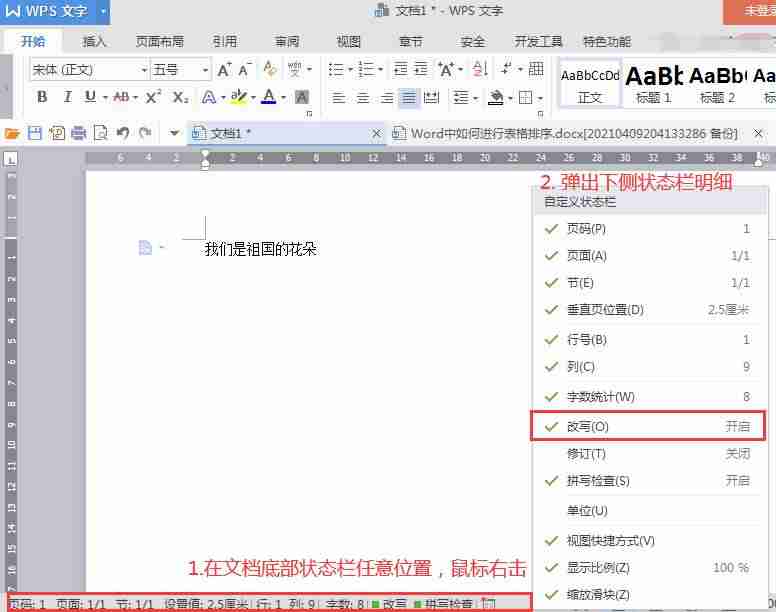Apply 正文 style

590,83
